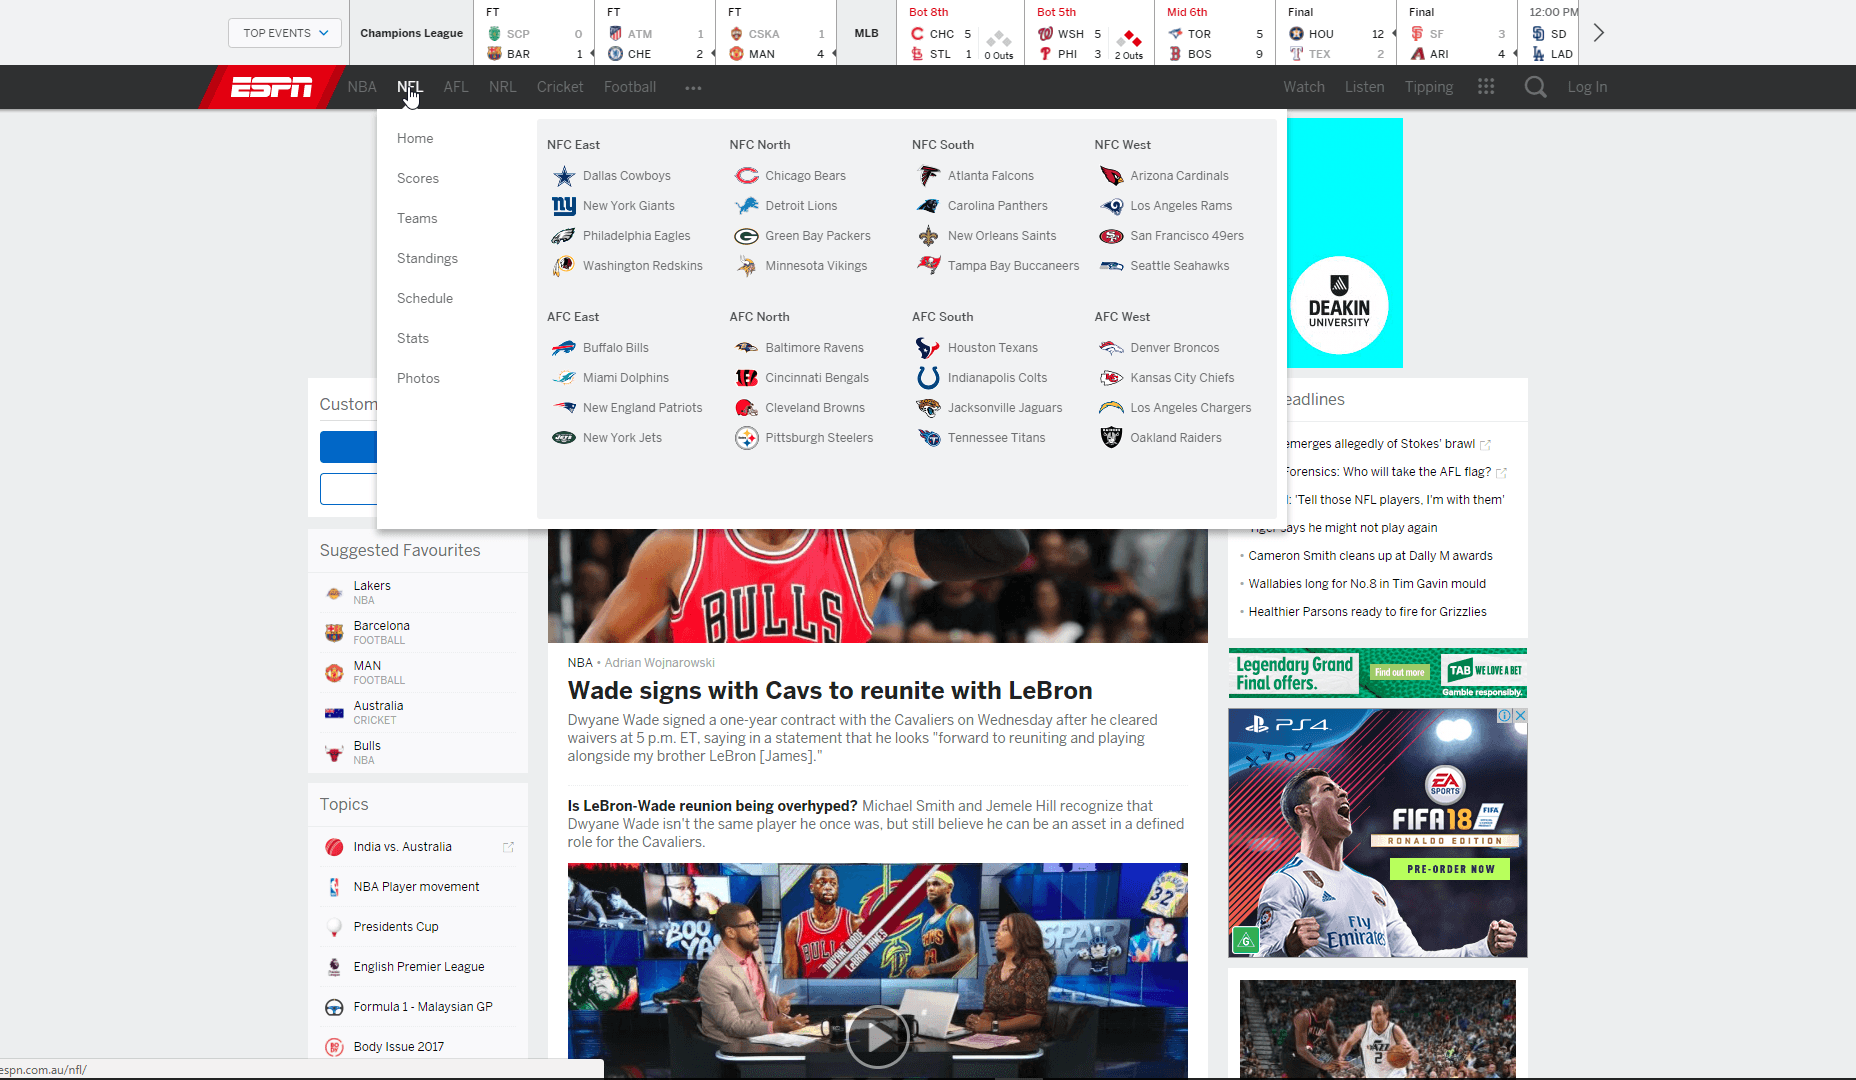1856x1080 pixels.
Task: Open the Tipping link
Action: point(1429,87)
